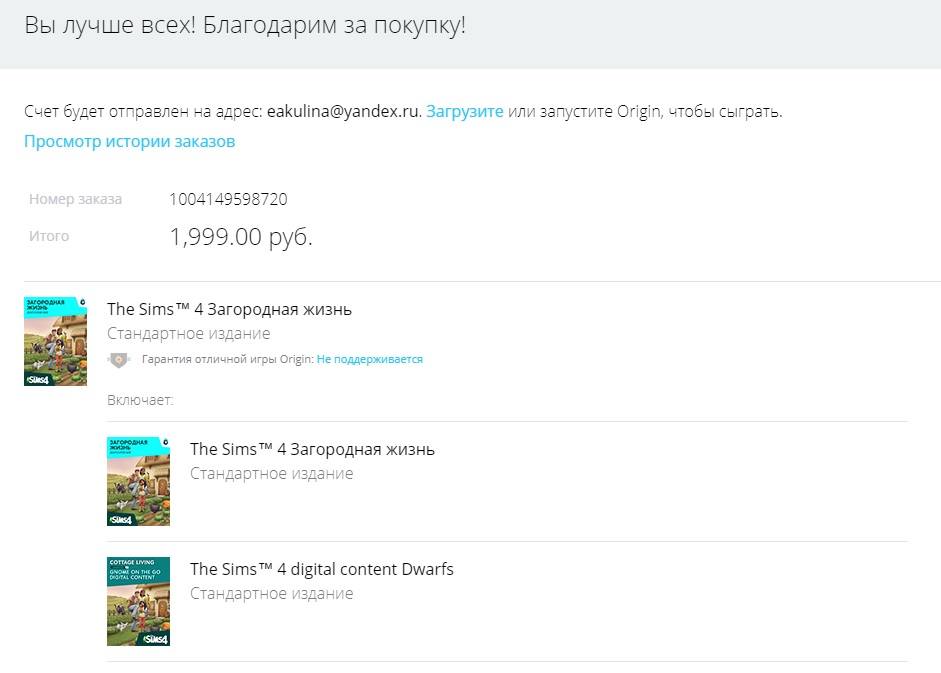Click the "digital content Dwarfs" cover thumbnail
The image size is (941, 673).
138,602
